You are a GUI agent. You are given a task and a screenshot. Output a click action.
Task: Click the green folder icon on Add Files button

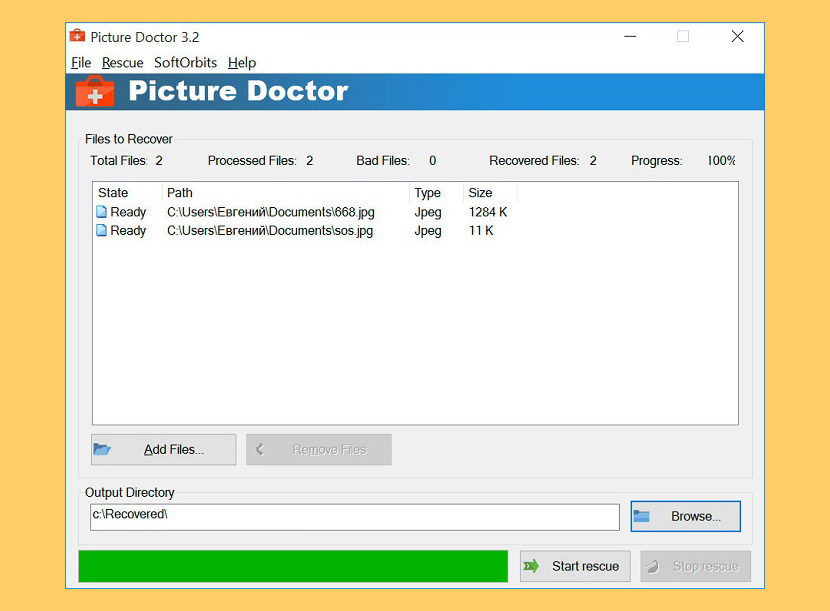(103, 449)
